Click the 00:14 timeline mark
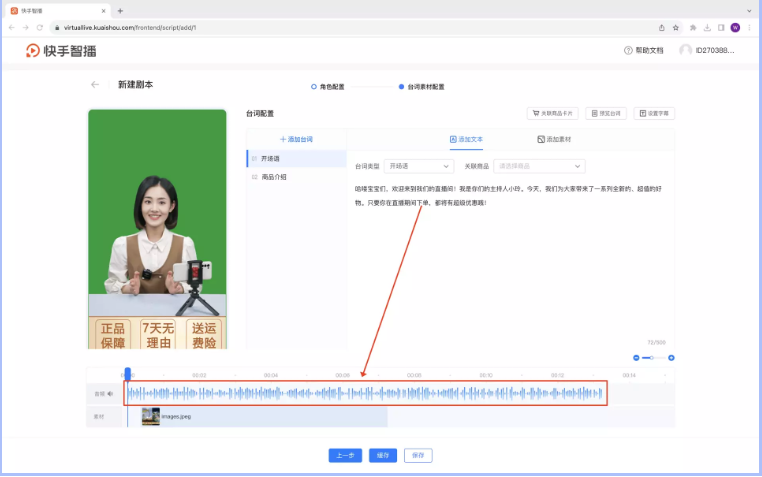 (x=629, y=375)
